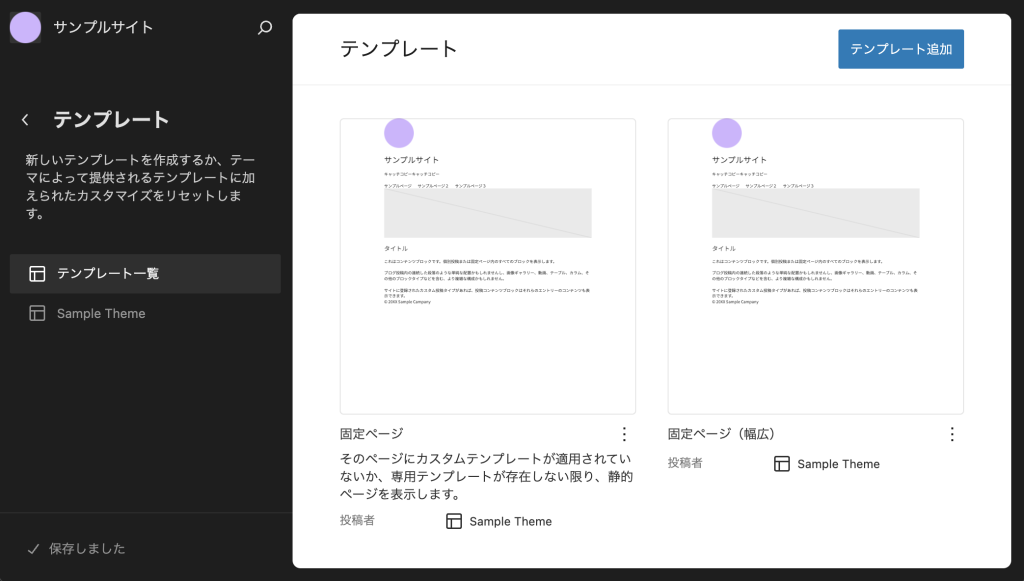Screen dimensions: 1024x581
Task: Click the Sample Theme author text under 固定ページ
Action: pyautogui.click(x=510, y=521)
